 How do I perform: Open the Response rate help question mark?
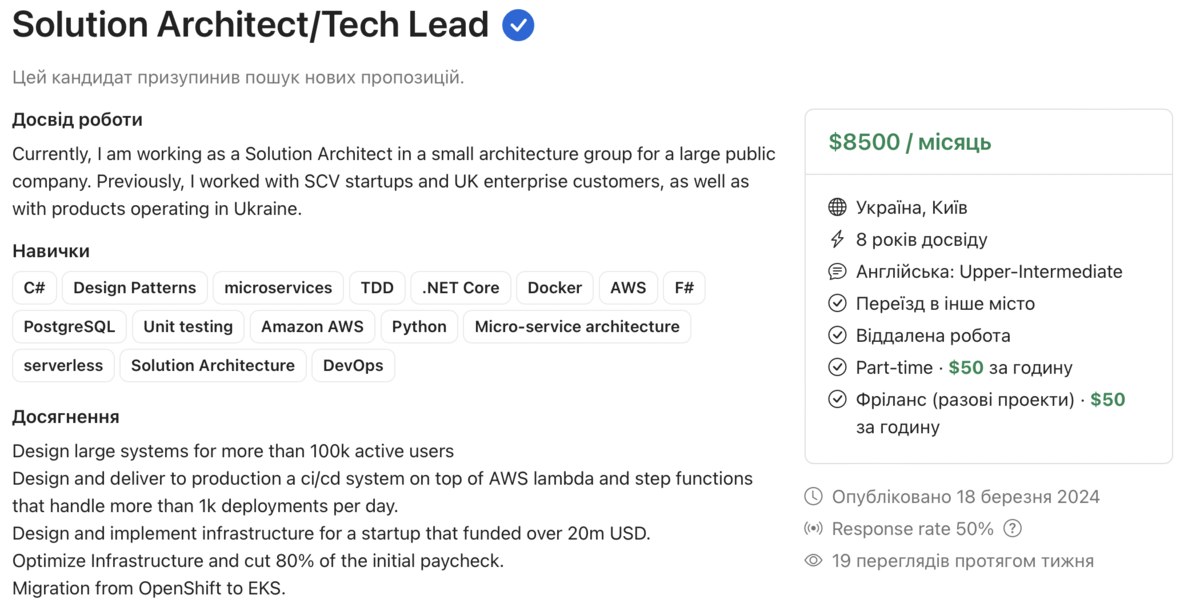[1013, 529]
